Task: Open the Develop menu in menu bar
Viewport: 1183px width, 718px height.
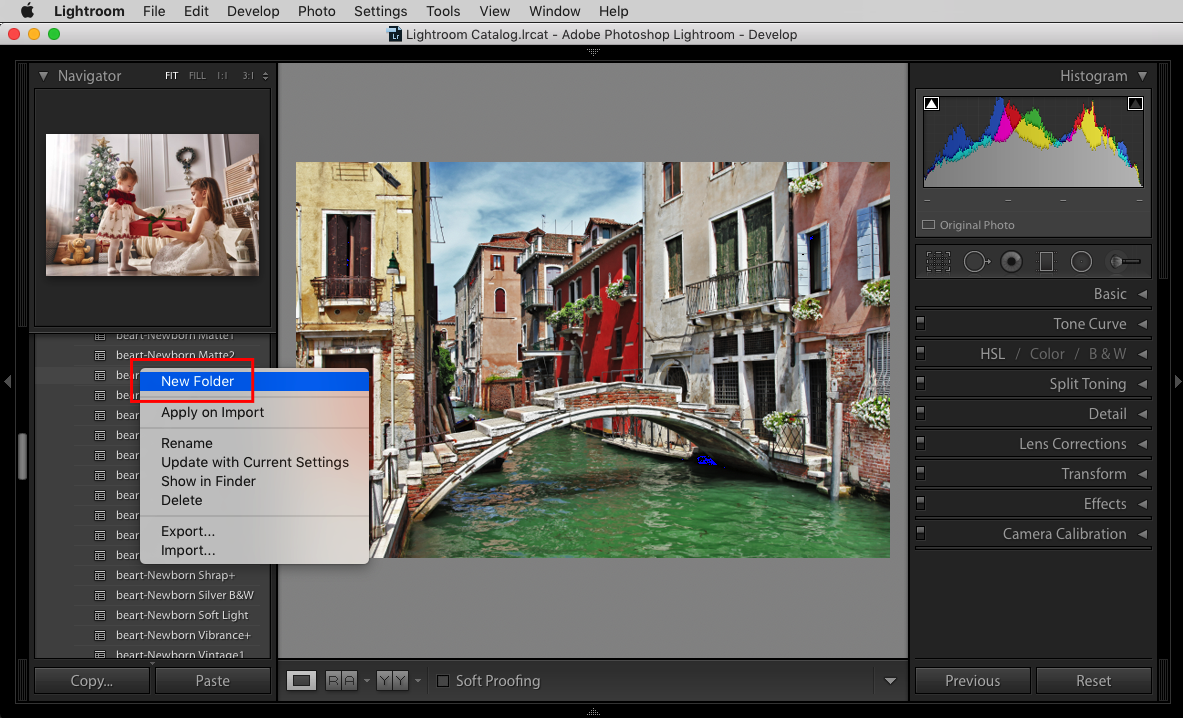Action: [x=253, y=11]
